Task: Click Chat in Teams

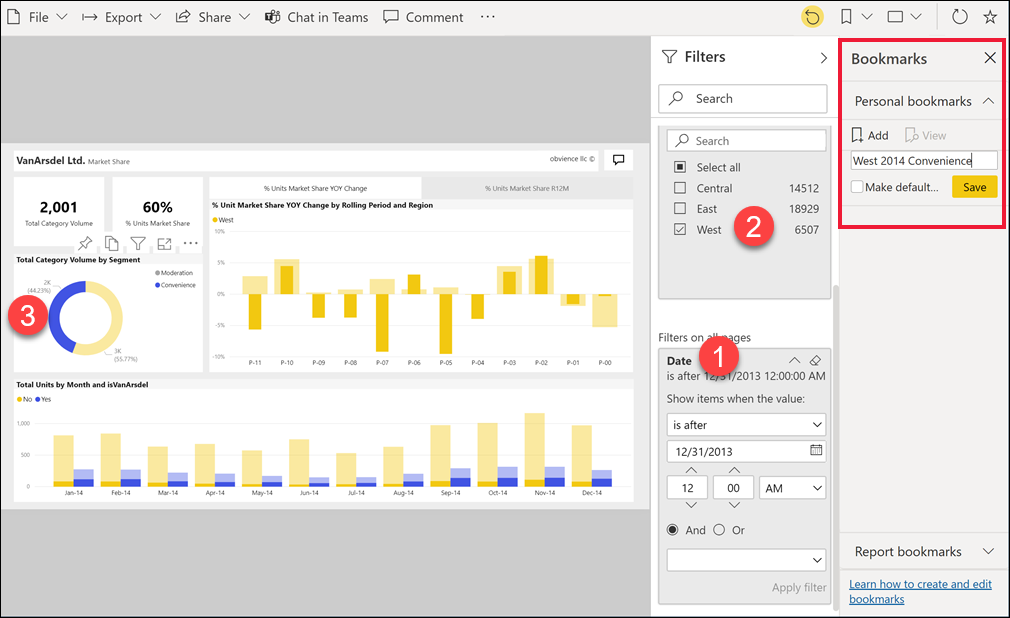Action: coord(316,17)
